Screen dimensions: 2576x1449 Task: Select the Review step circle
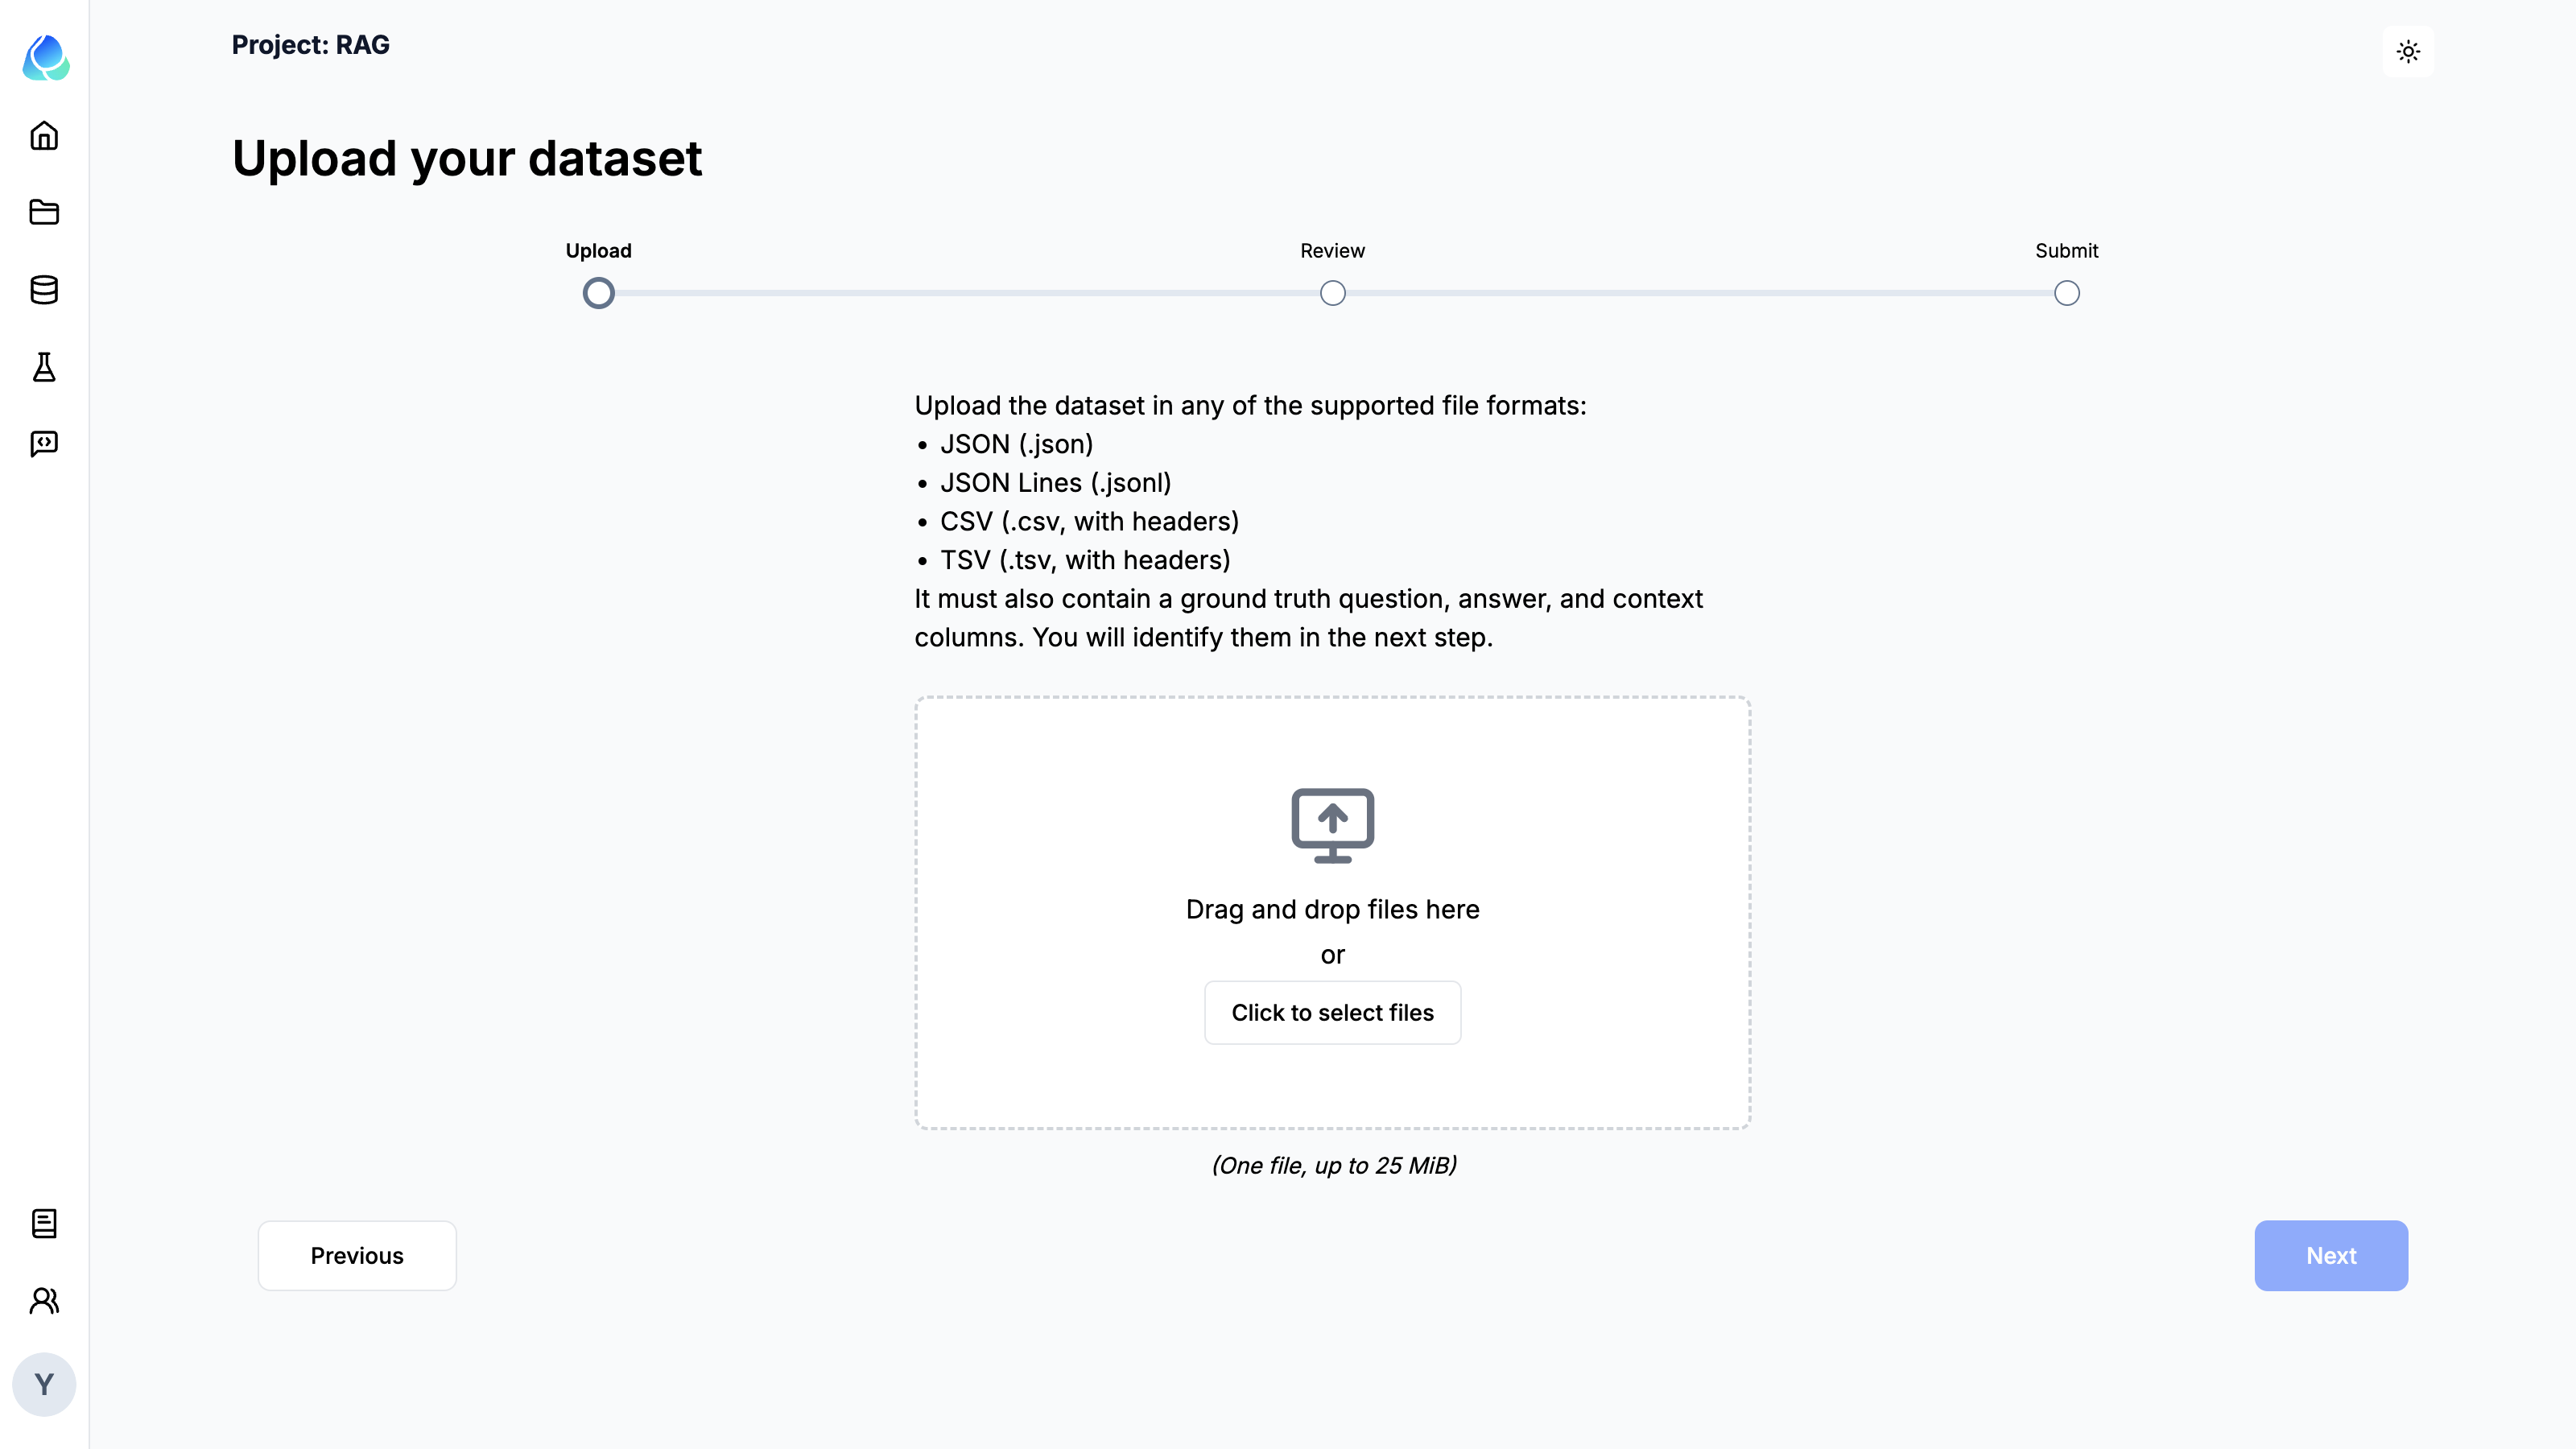tap(1332, 292)
